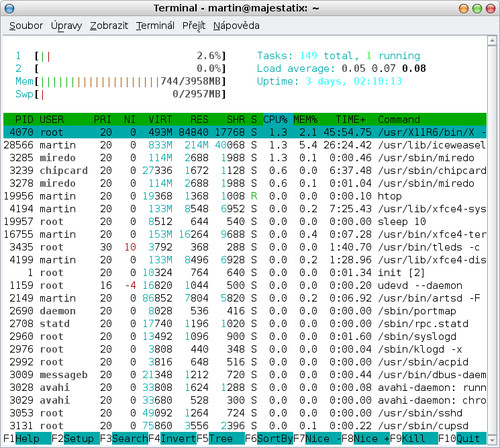Select the /usr/sbin/acpid process row
The image size is (500, 448).
point(245,362)
